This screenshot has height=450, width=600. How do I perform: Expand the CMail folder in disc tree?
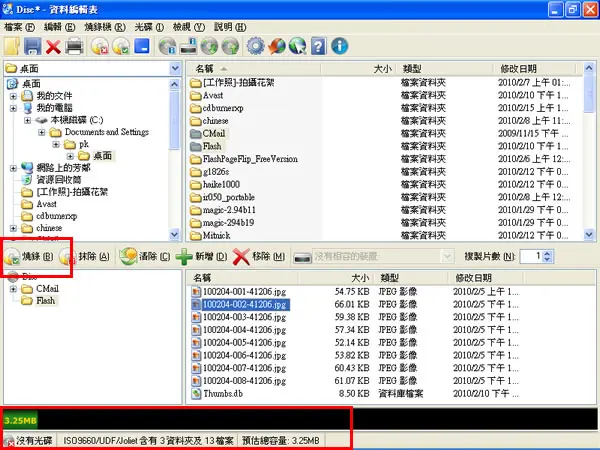point(13,289)
